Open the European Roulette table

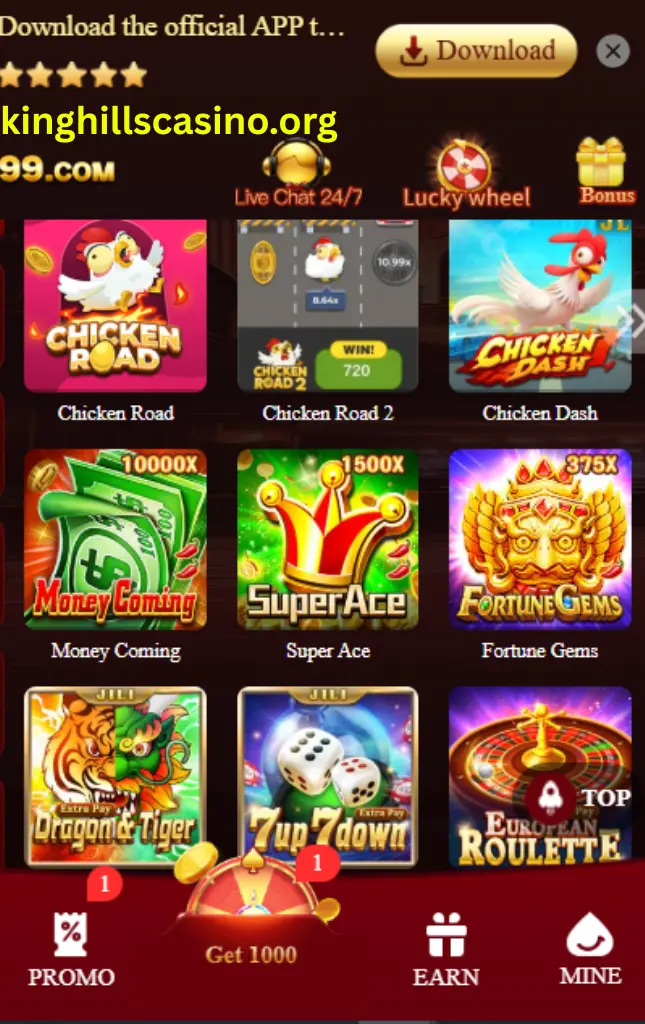point(540,777)
